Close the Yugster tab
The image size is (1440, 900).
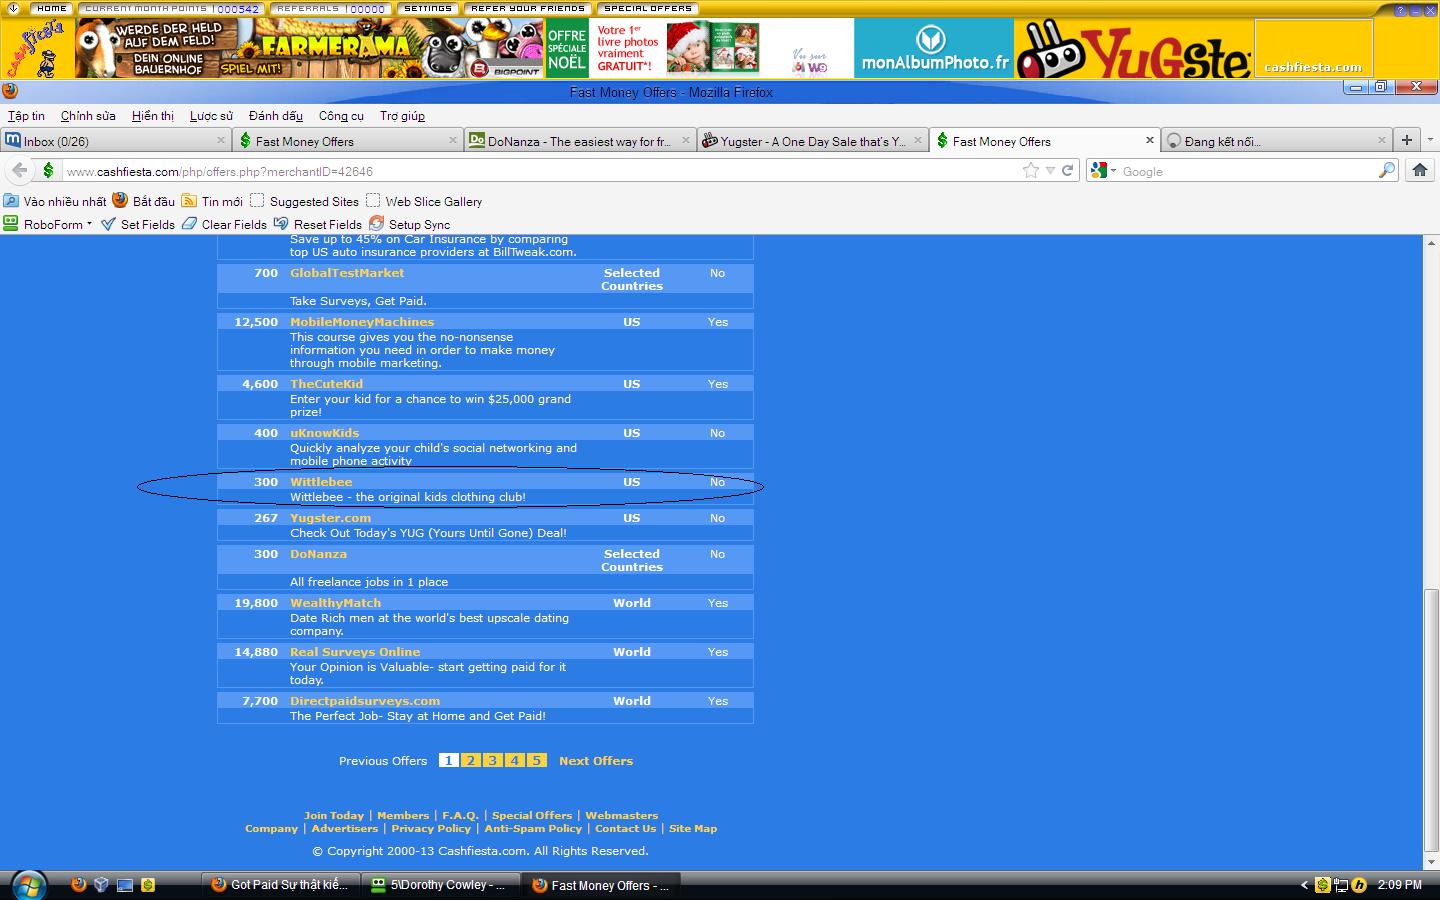pos(918,141)
